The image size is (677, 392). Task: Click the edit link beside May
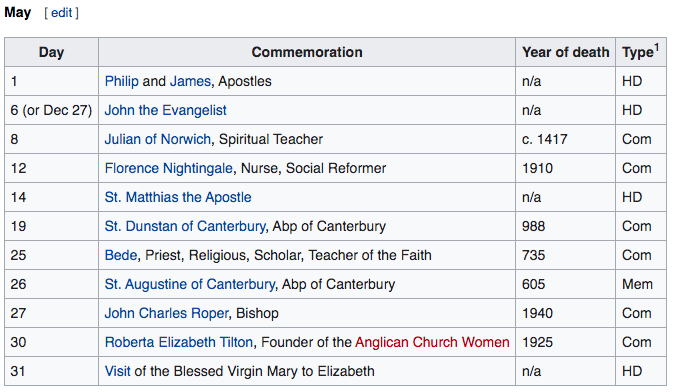pos(61,13)
